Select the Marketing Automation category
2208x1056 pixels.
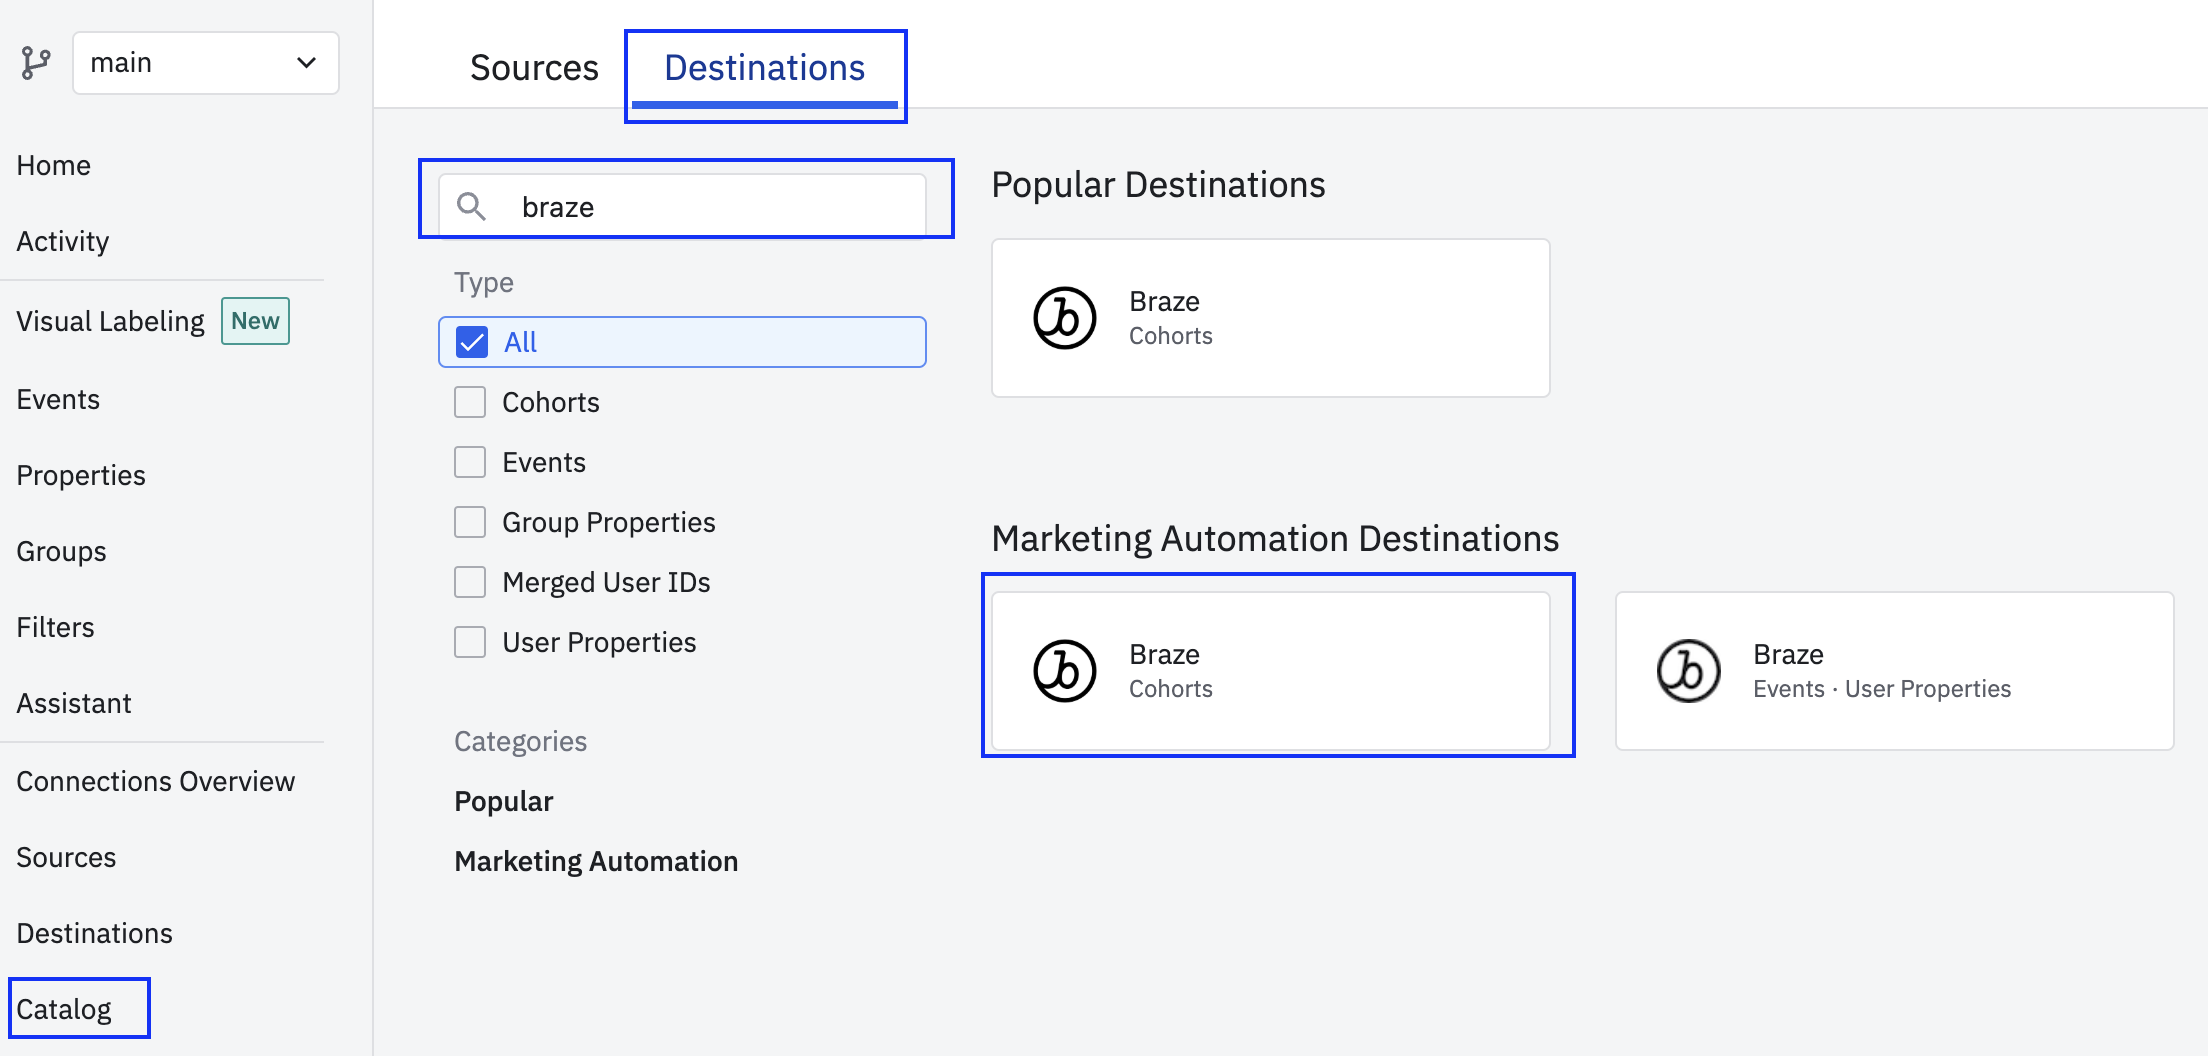596,861
